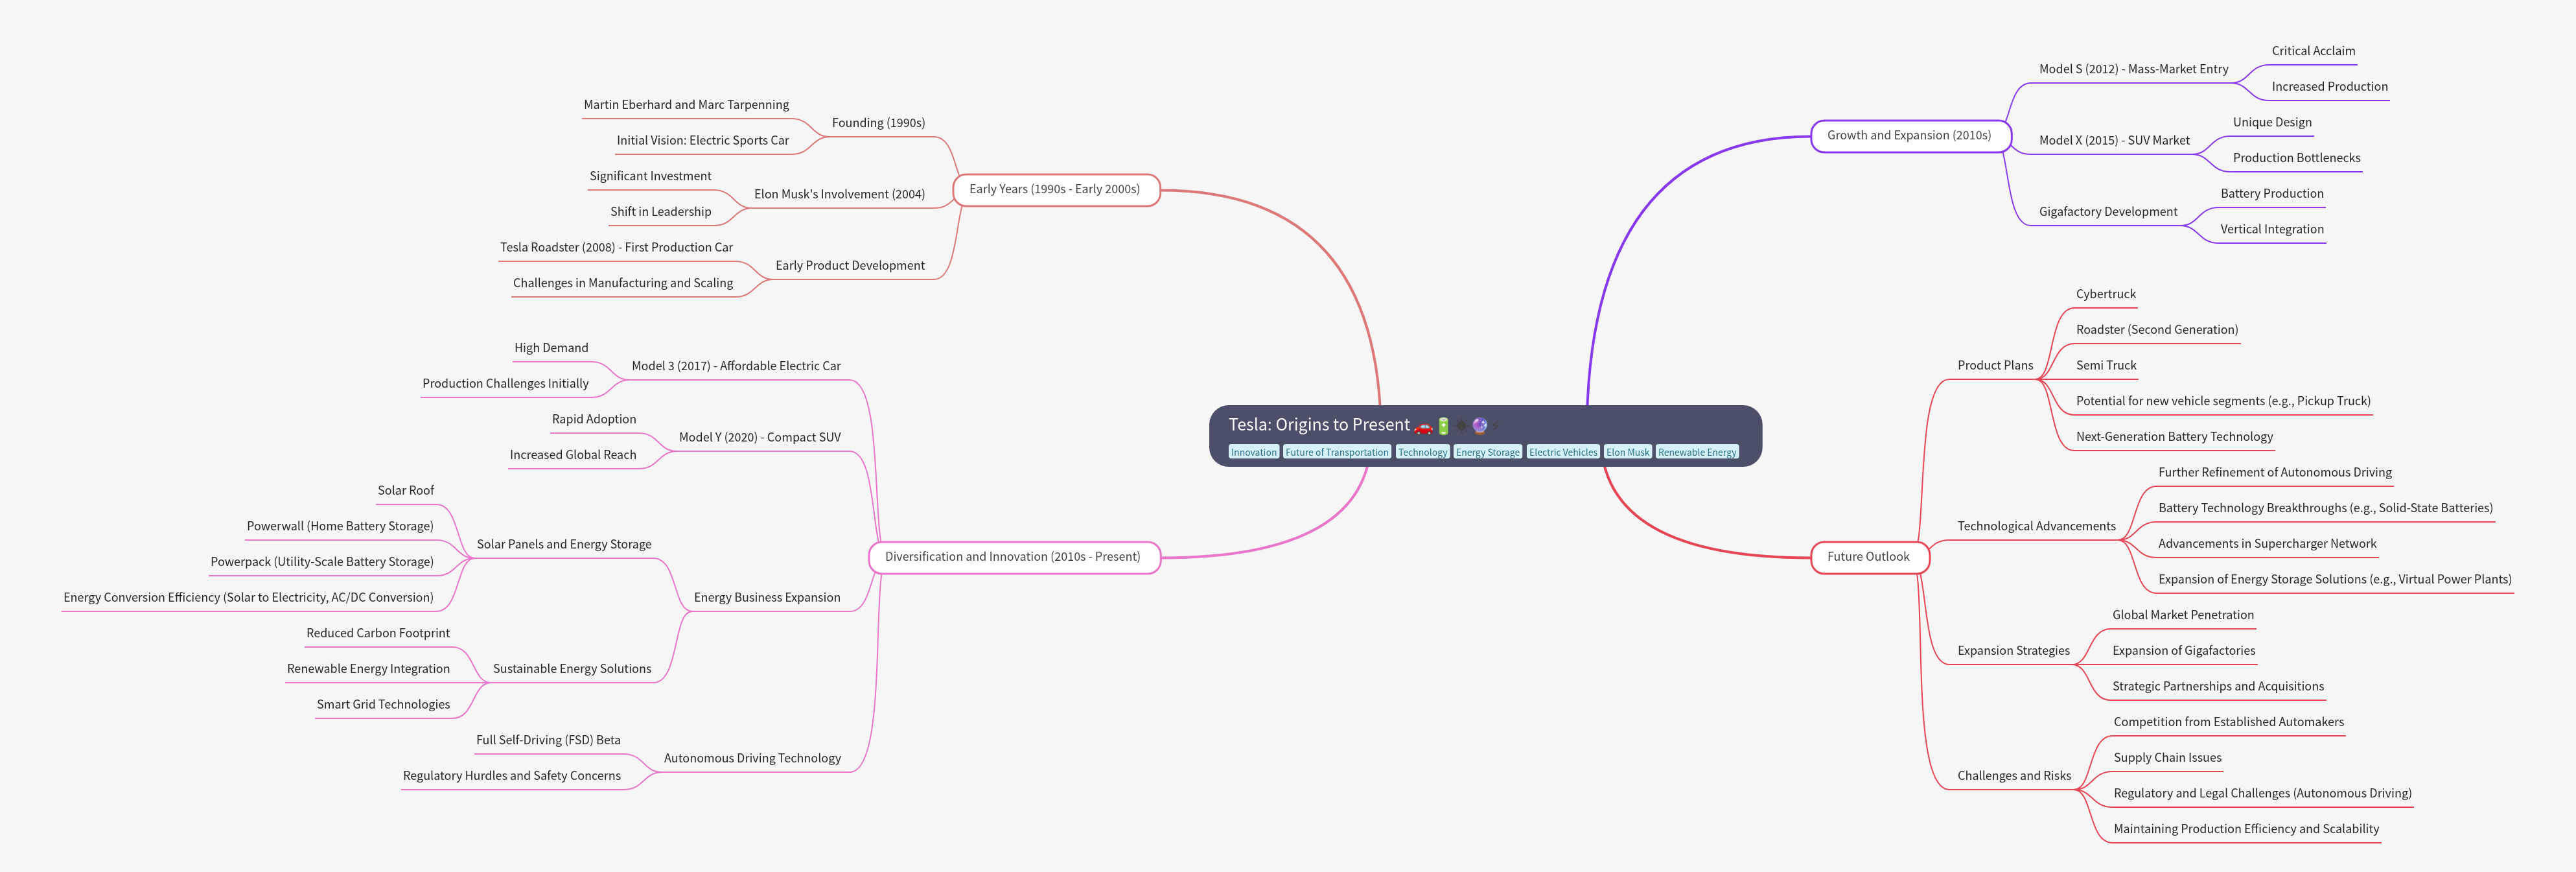Select Powerpack (Utility-Scale Battery Storage) leaf
The height and width of the screenshot is (872, 2576).
[322, 562]
